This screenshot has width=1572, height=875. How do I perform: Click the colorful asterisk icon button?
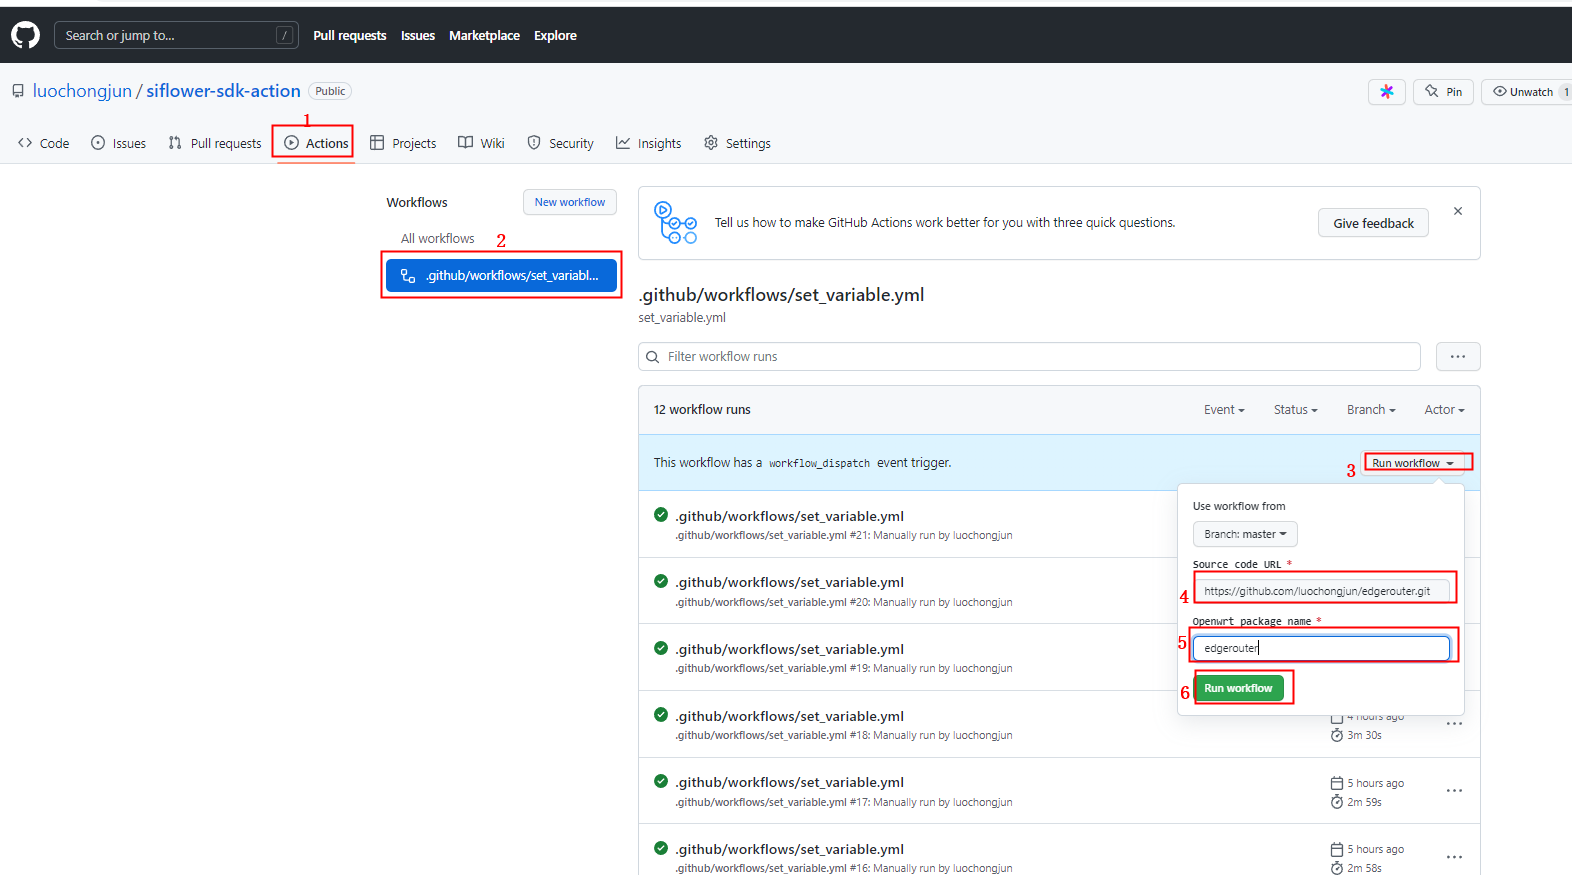point(1387,92)
